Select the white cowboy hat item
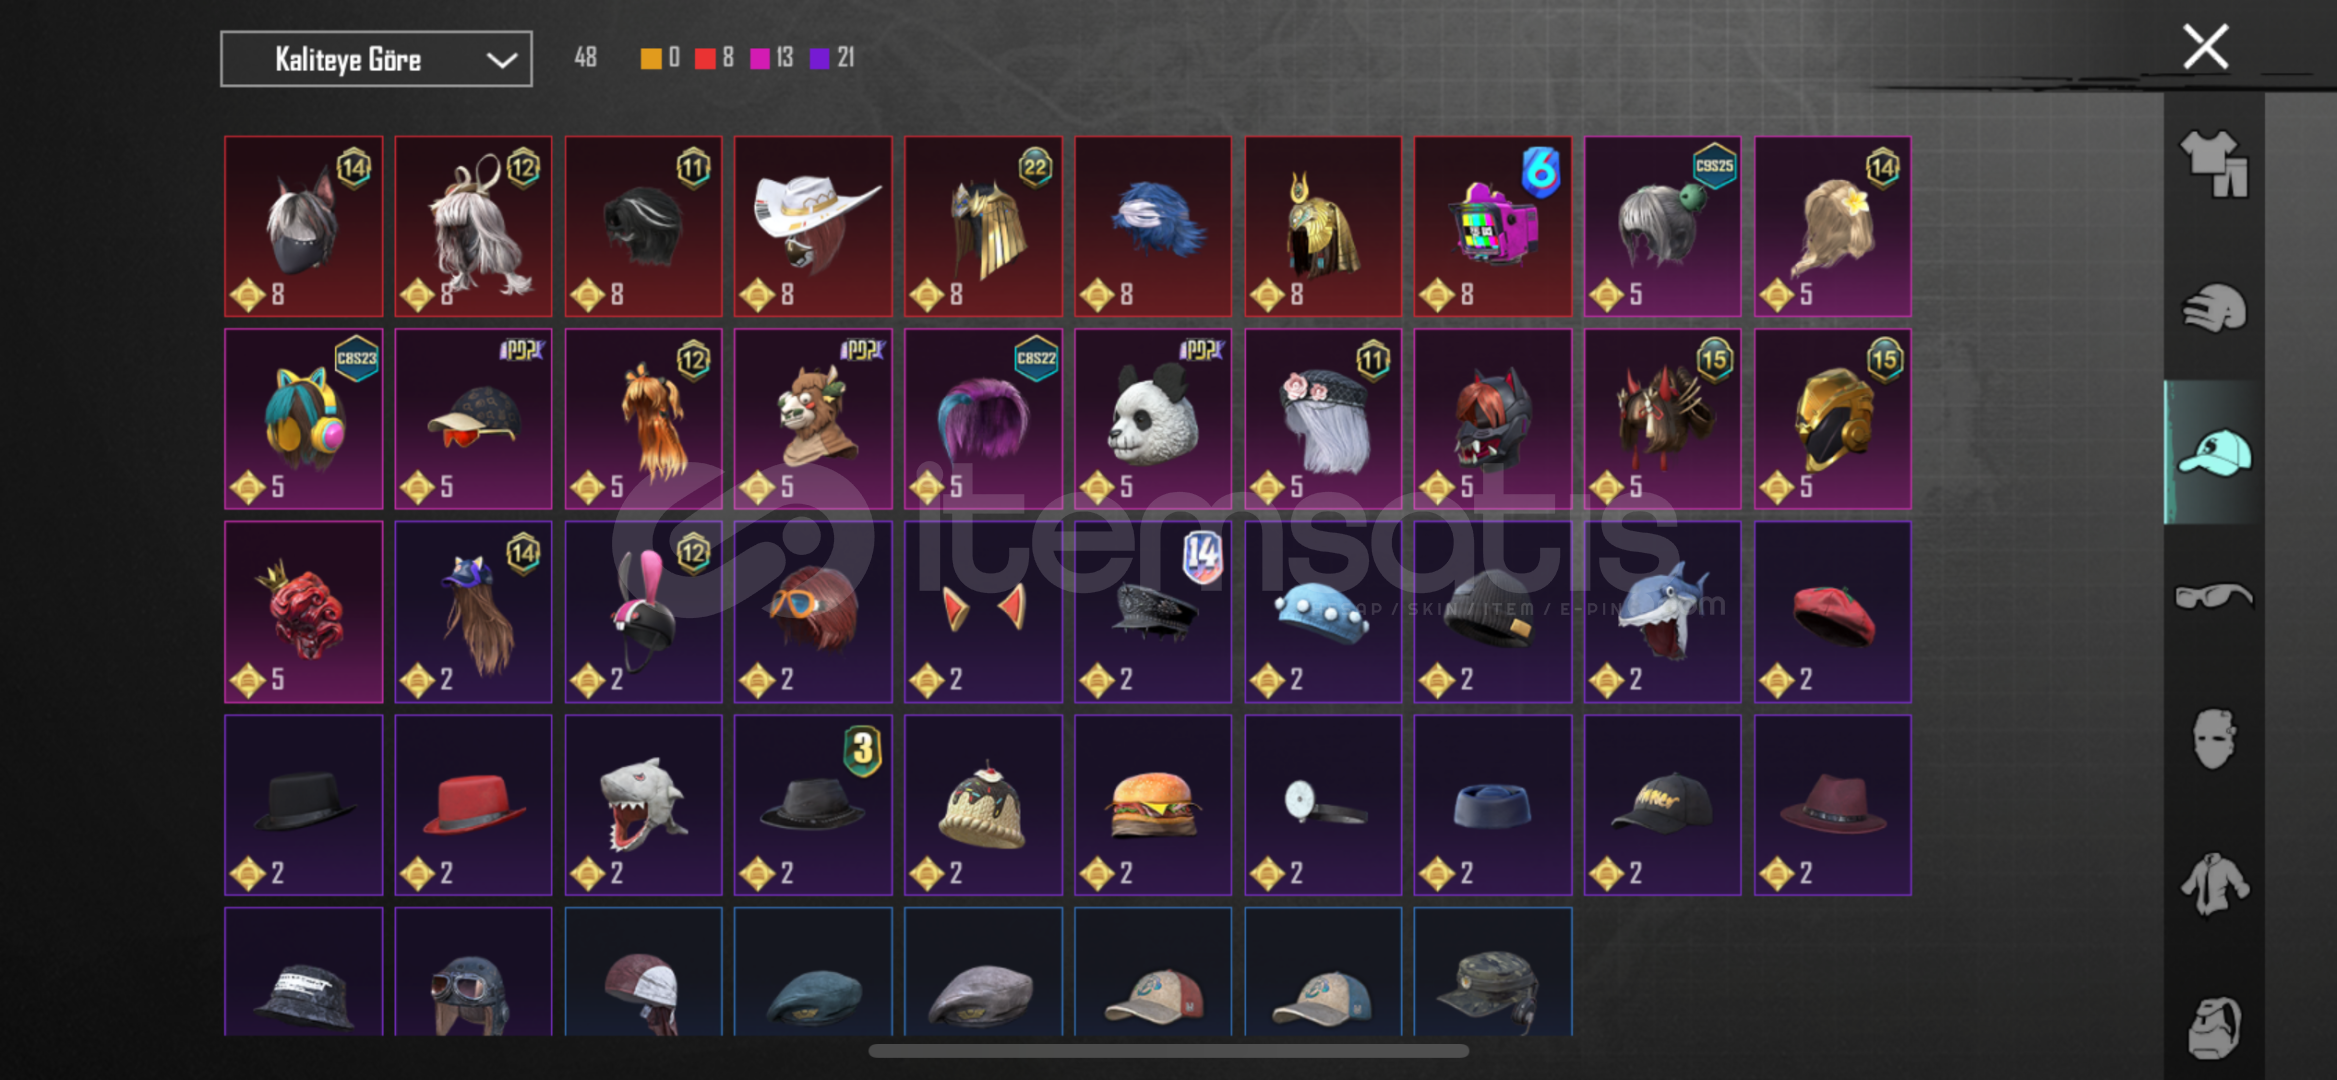The height and width of the screenshot is (1080, 2337). (813, 226)
